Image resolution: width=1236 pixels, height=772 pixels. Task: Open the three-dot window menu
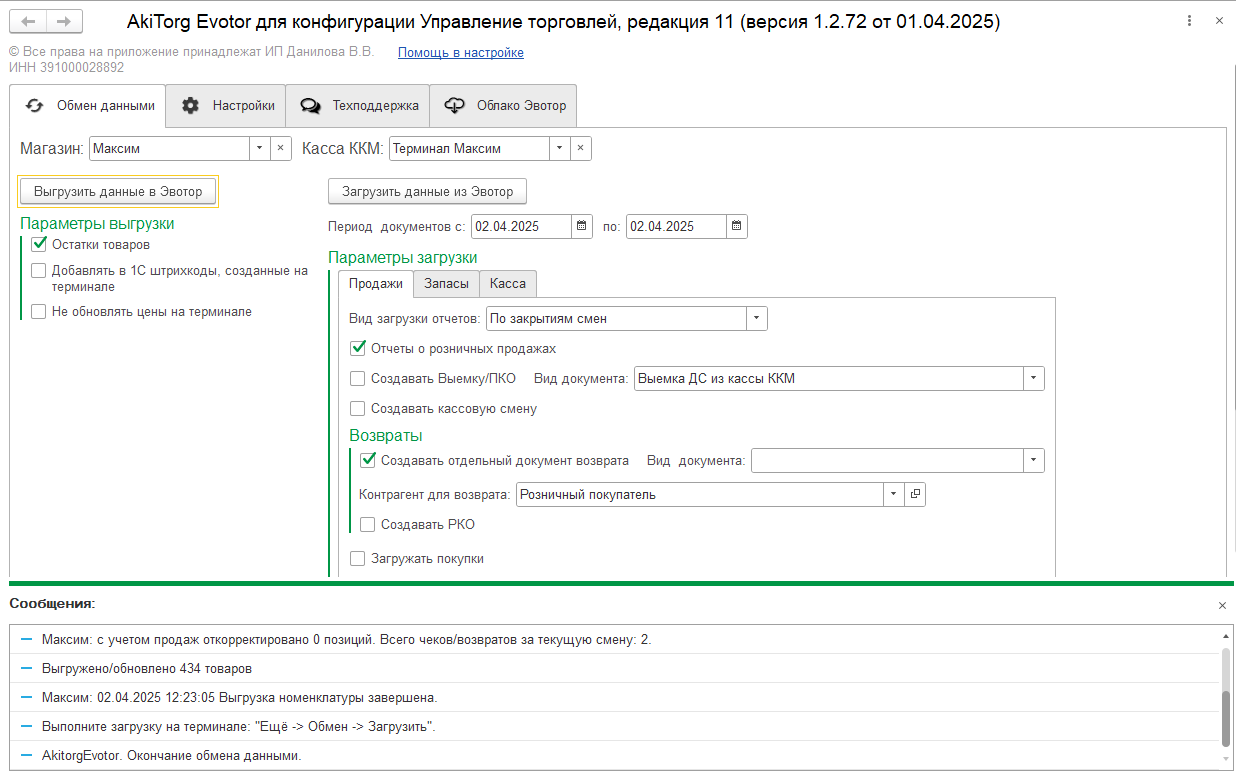[1188, 21]
